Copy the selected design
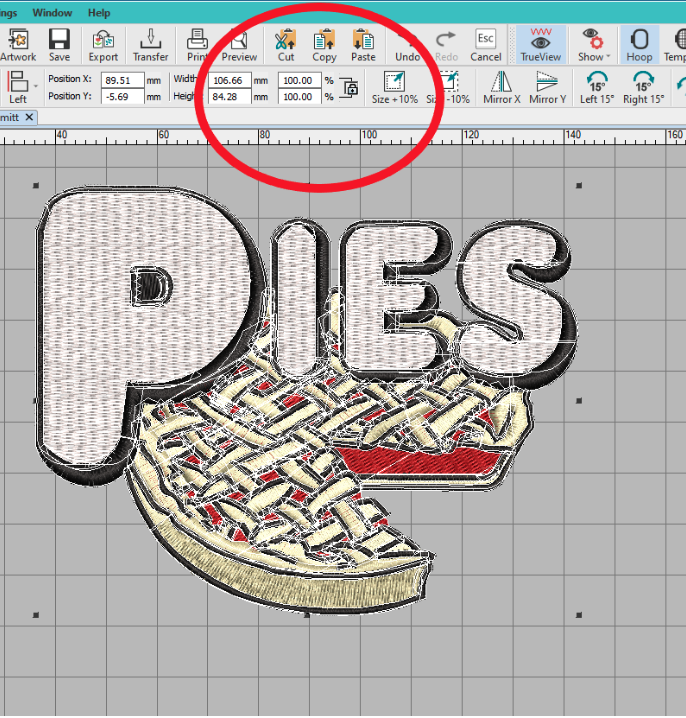The width and height of the screenshot is (686, 718). tap(324, 45)
